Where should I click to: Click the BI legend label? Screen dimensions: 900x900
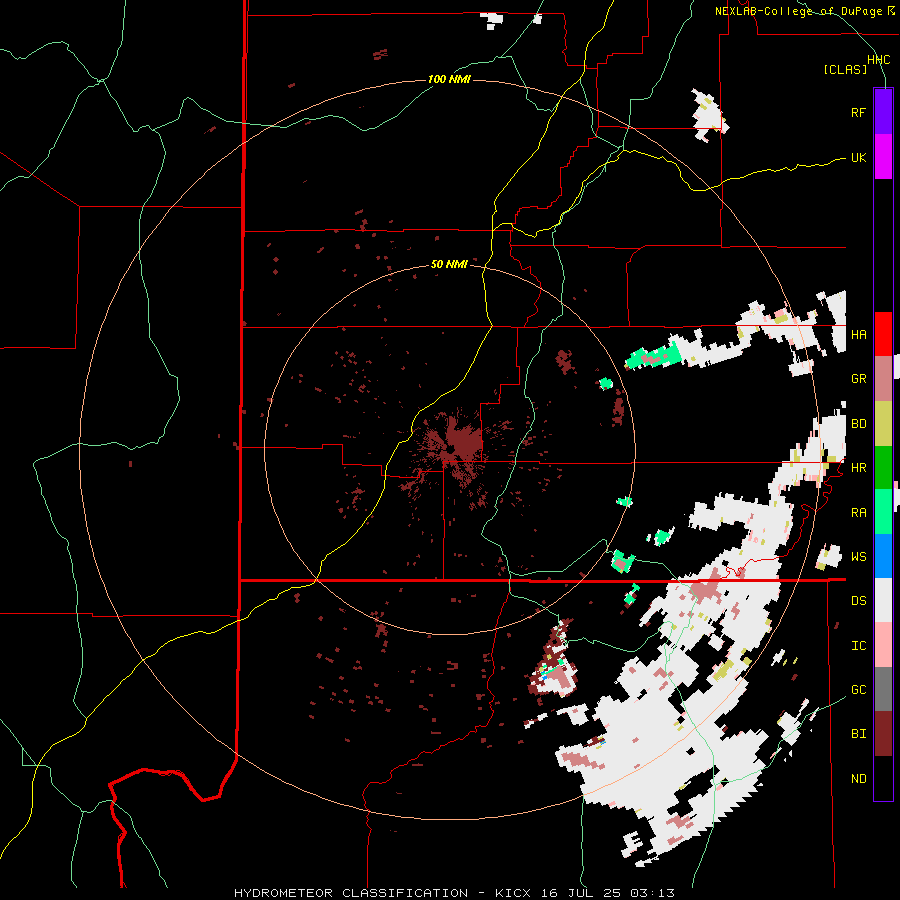pyautogui.click(x=858, y=734)
